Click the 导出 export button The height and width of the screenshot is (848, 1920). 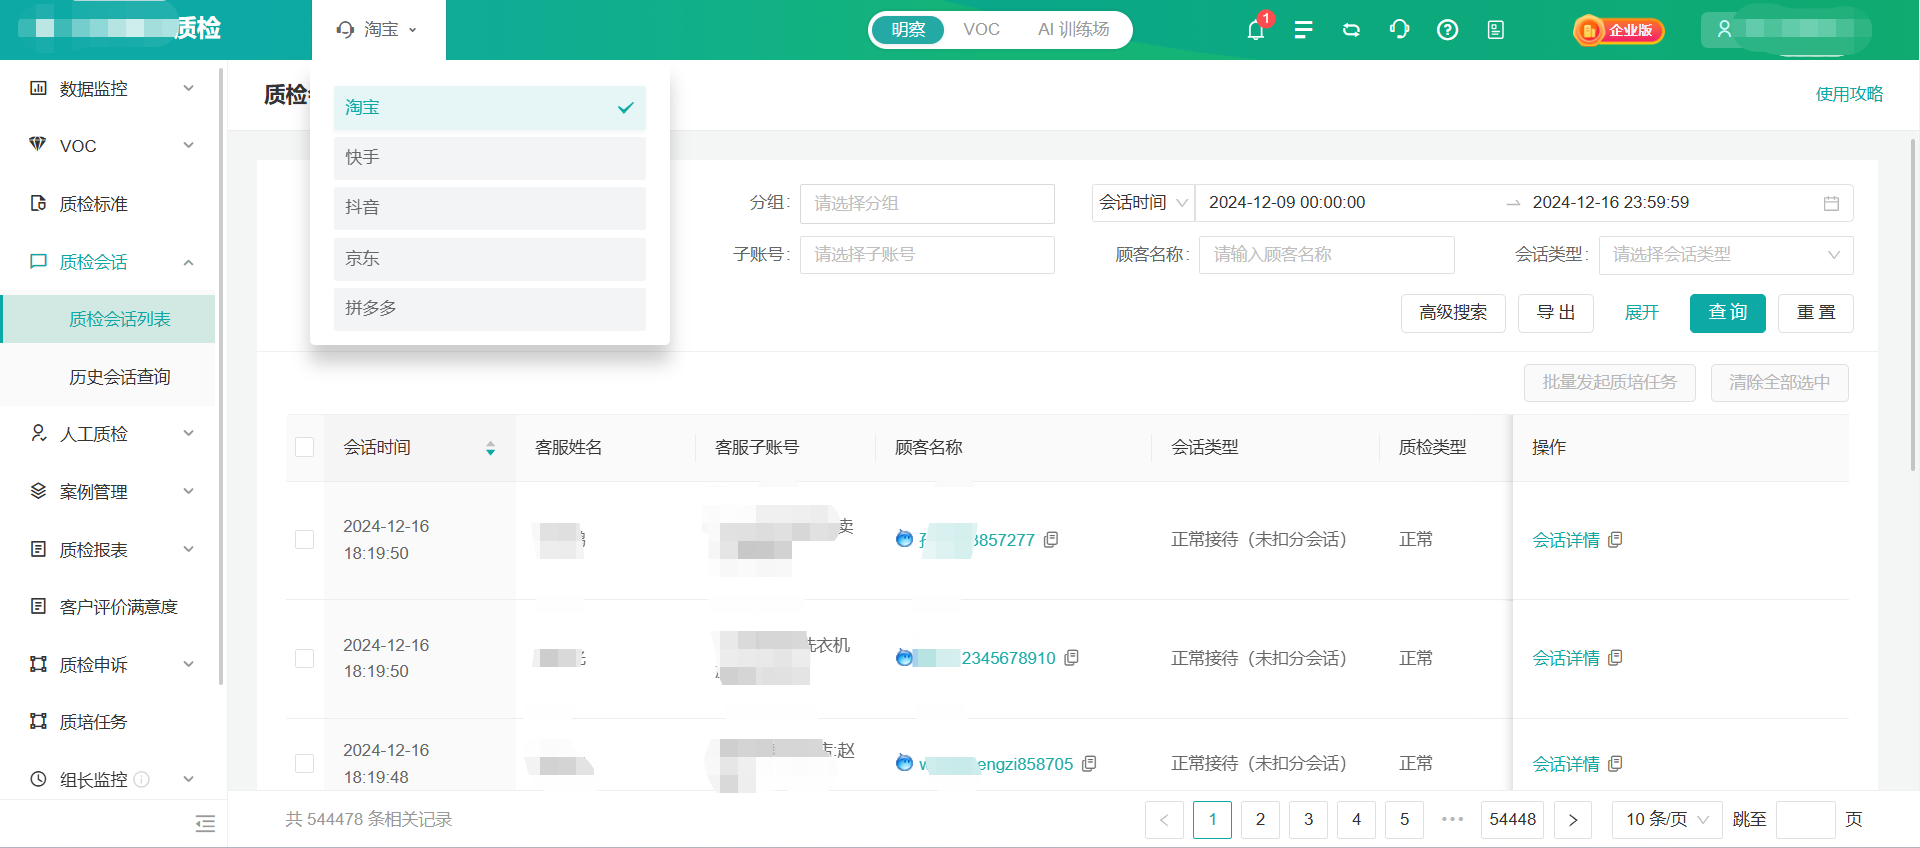click(1556, 313)
